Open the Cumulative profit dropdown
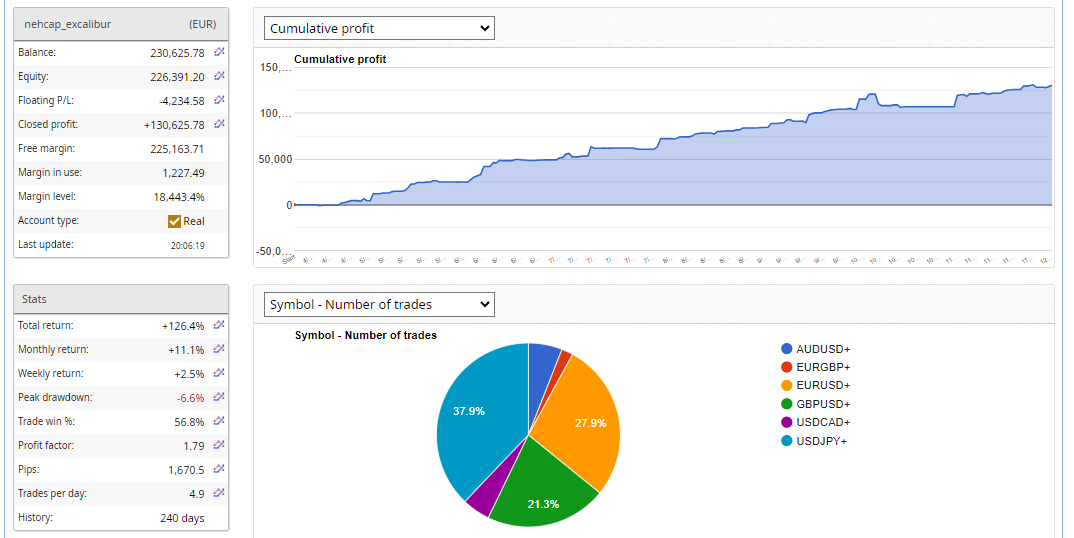The width and height of the screenshot is (1074, 538). tap(379, 28)
